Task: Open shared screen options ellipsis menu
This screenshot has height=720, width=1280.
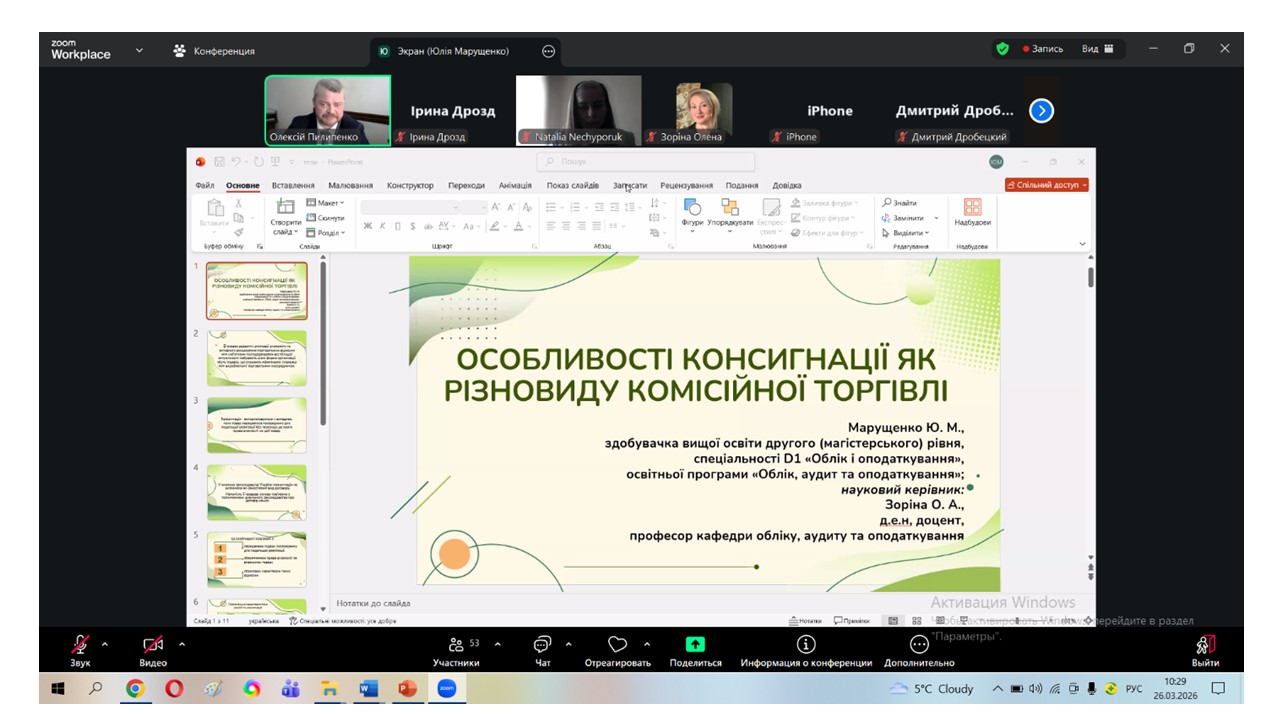Action: (548, 51)
